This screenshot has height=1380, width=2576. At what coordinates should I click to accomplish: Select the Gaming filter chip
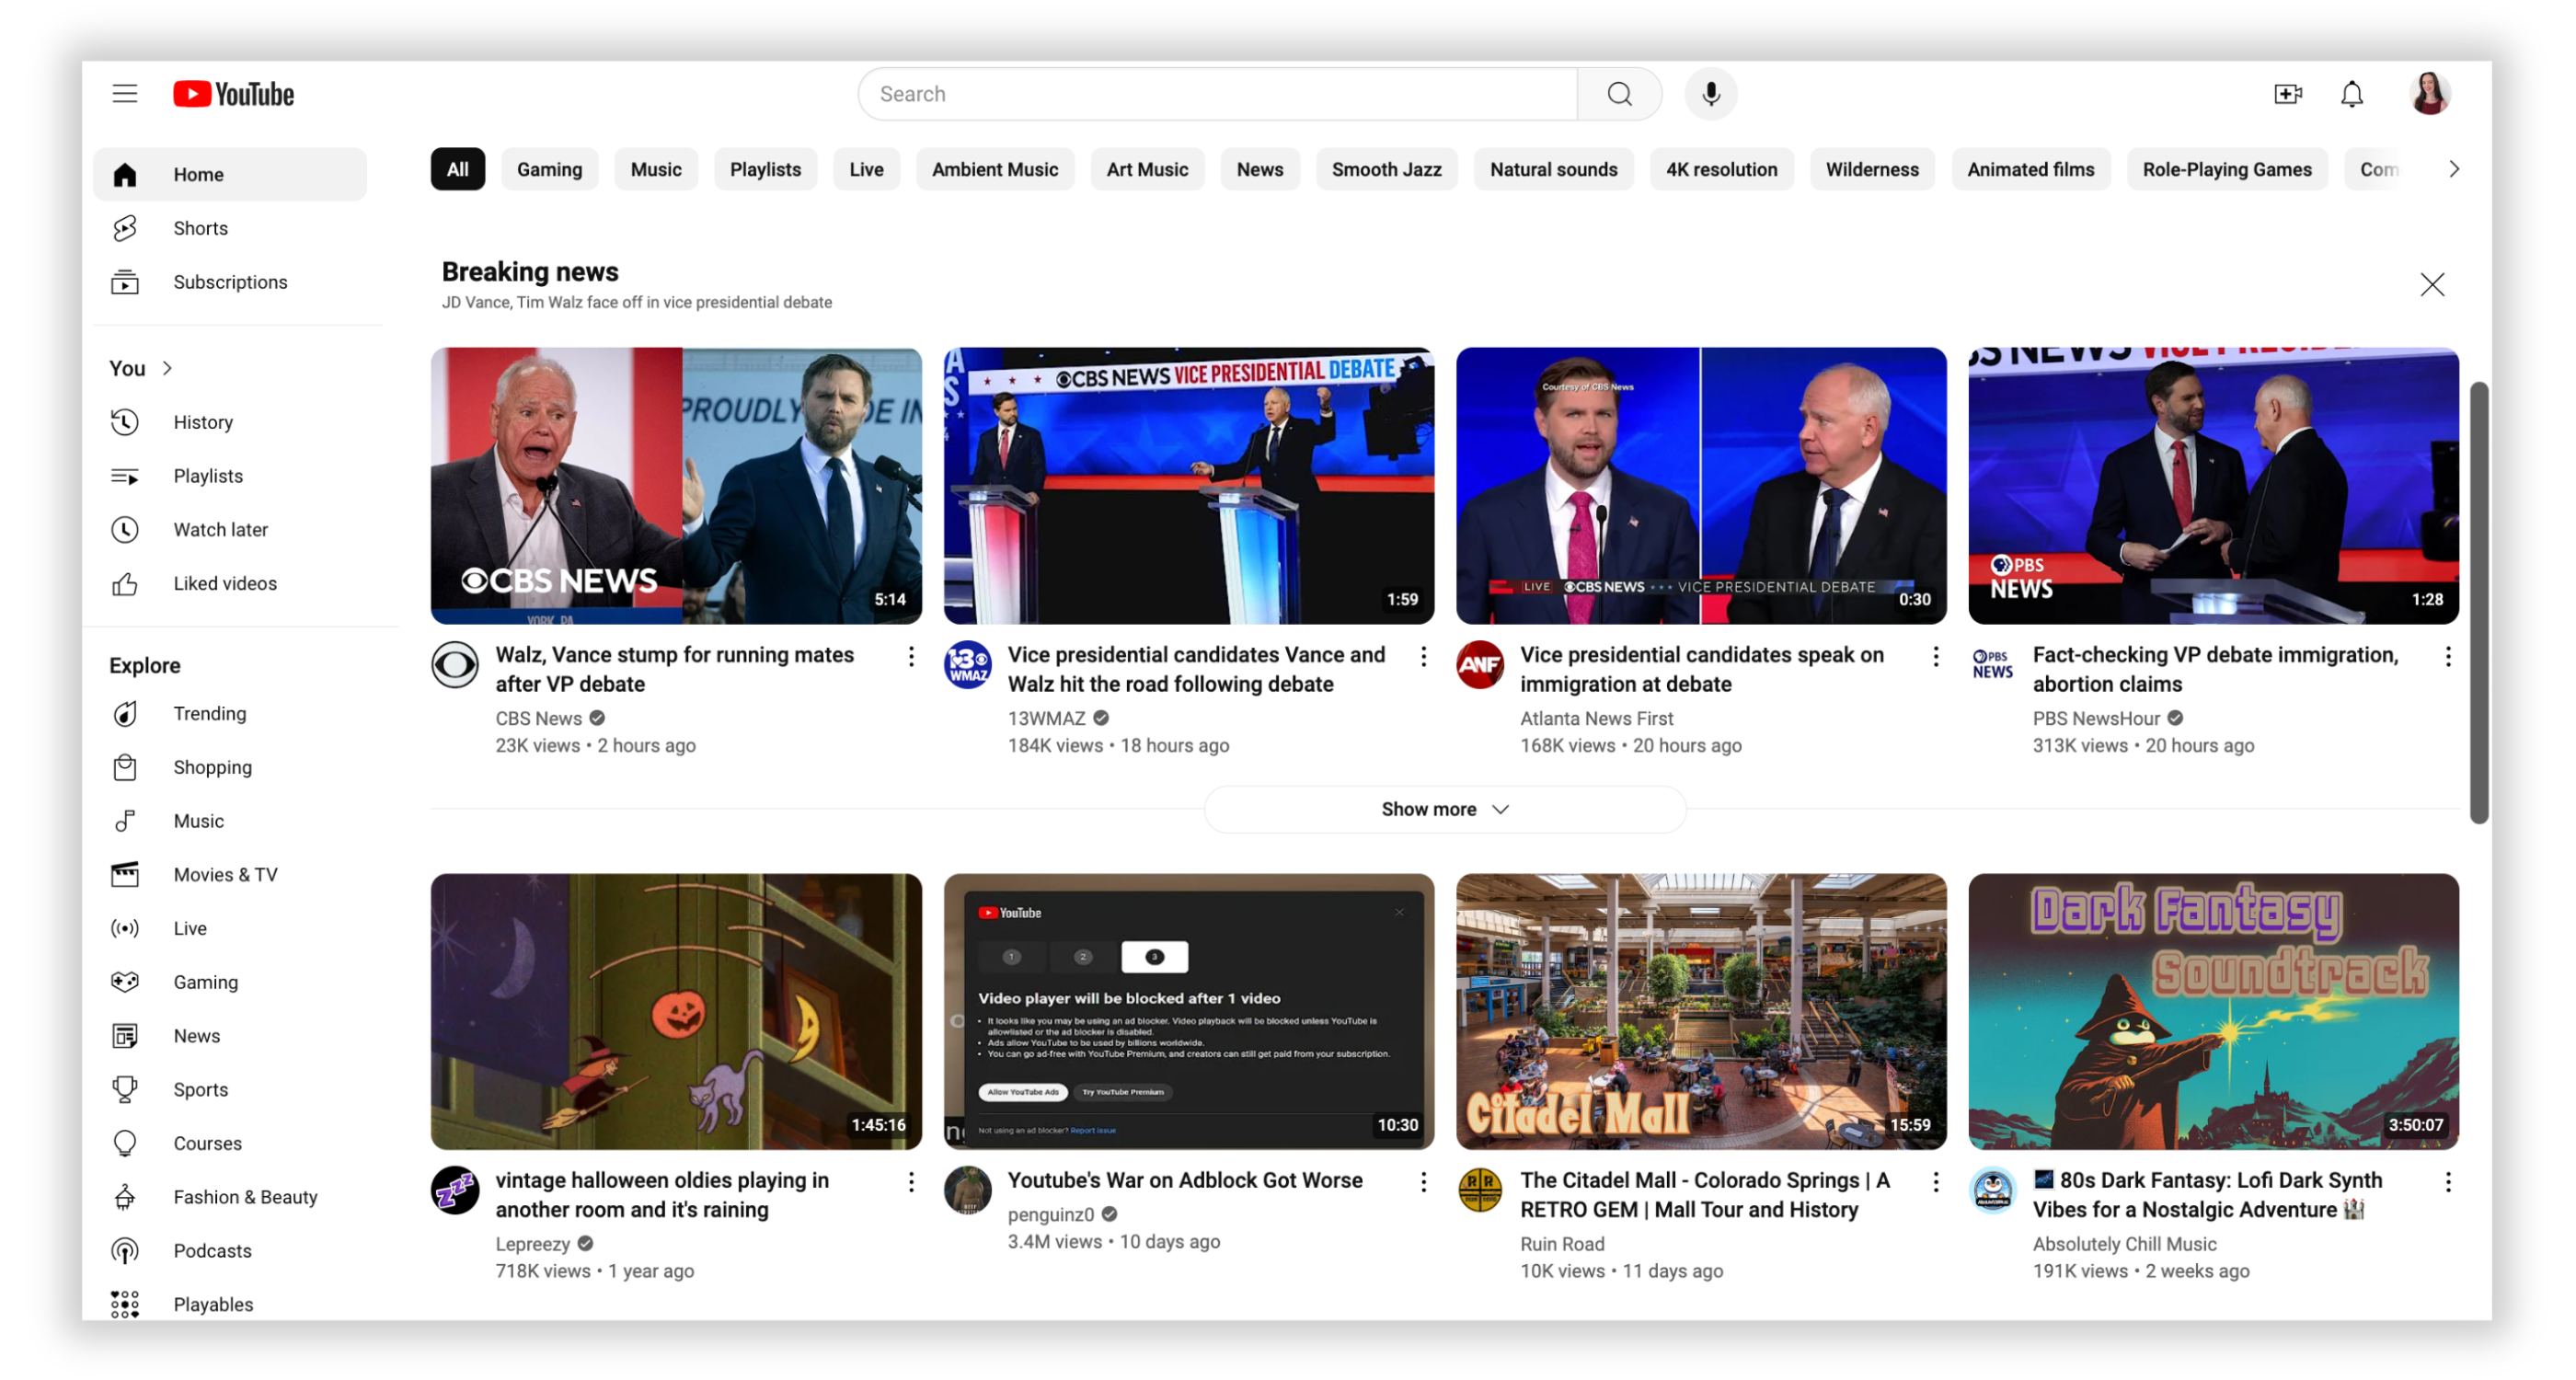549,169
